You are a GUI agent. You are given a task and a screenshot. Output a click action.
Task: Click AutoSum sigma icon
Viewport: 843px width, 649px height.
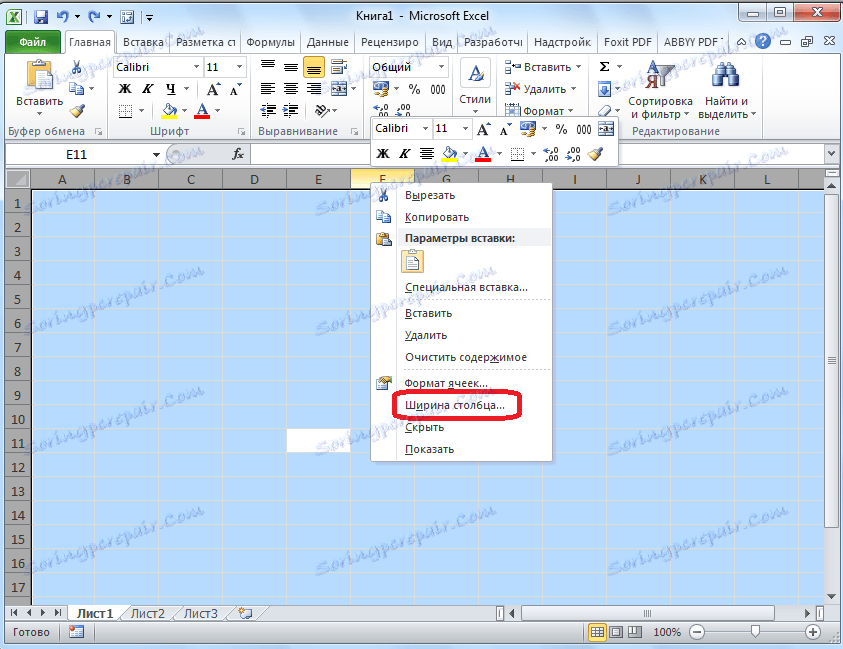coord(604,67)
